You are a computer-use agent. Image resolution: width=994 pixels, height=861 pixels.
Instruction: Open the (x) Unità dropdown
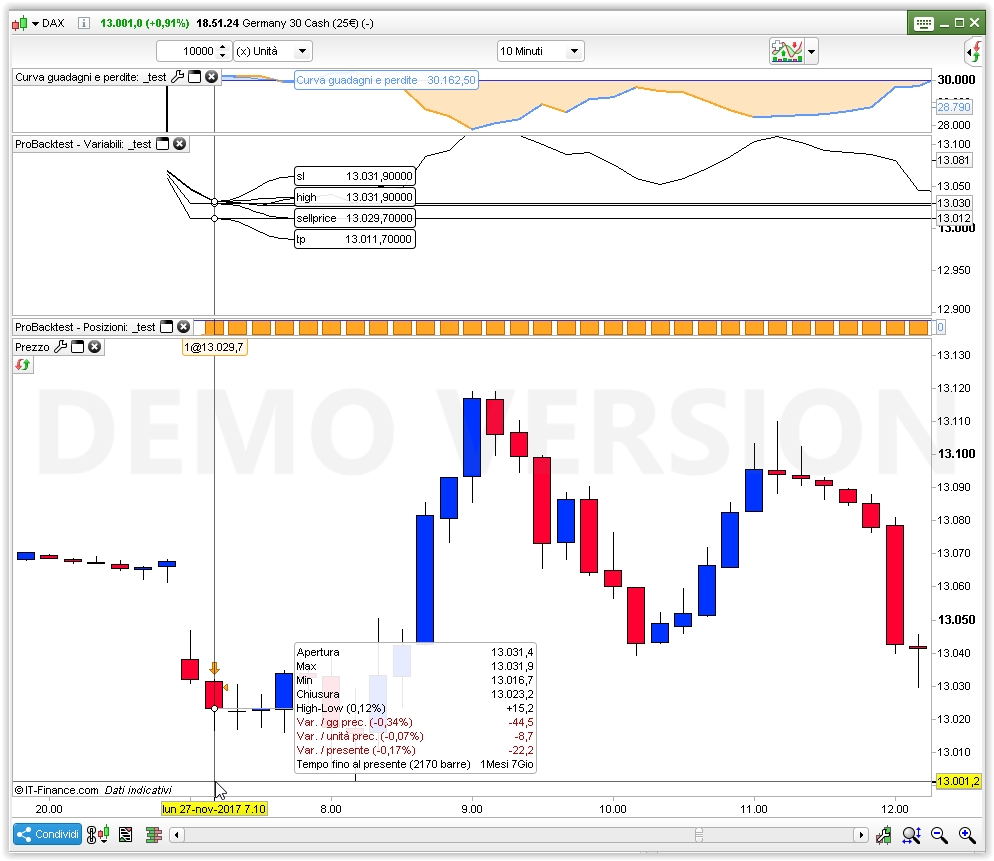point(273,51)
